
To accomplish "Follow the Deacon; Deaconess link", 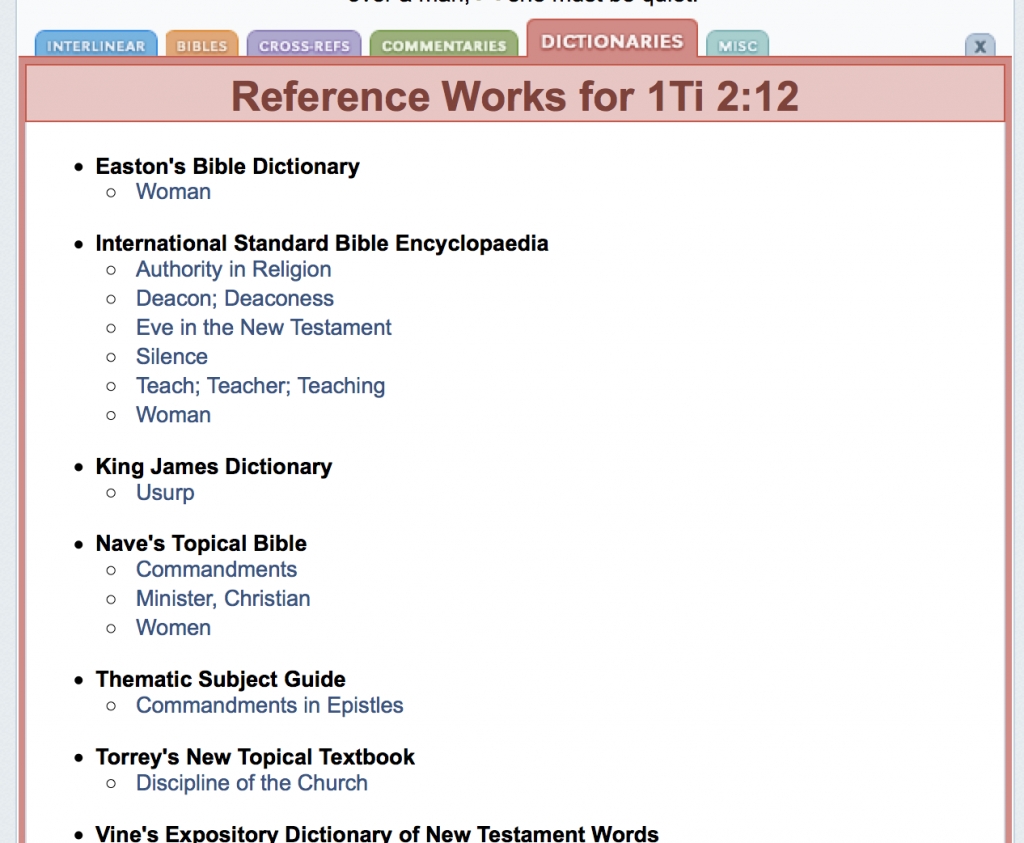I will (234, 299).
